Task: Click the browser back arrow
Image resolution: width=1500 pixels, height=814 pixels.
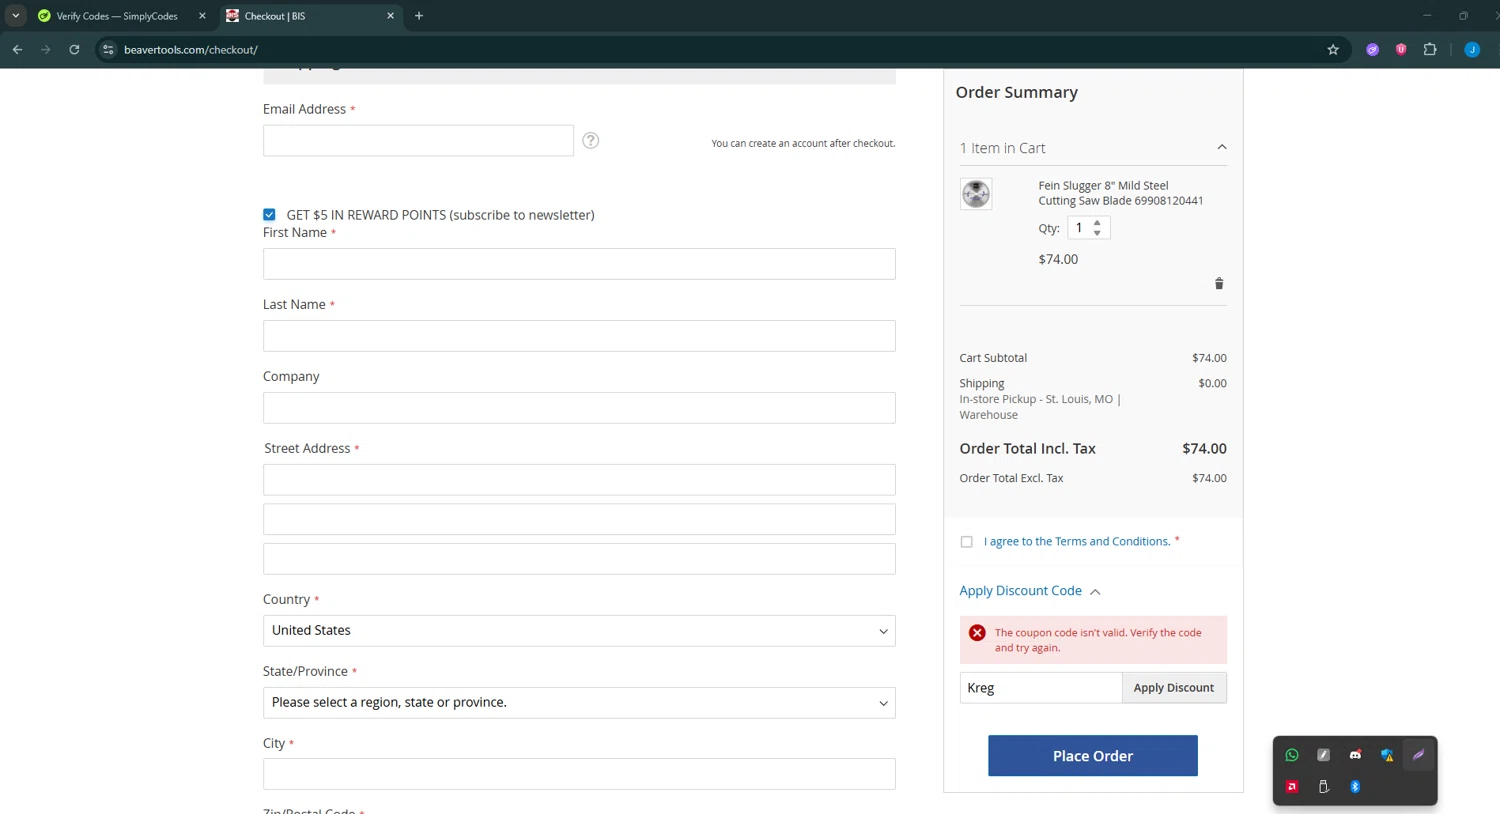Action: (x=17, y=49)
